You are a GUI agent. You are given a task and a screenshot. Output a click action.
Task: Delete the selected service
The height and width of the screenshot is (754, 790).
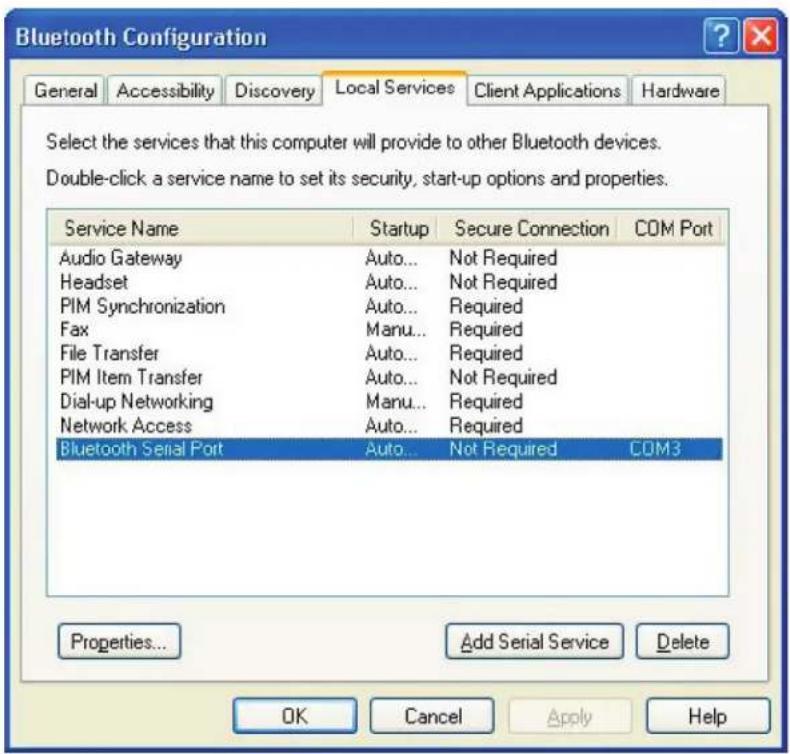tap(683, 642)
